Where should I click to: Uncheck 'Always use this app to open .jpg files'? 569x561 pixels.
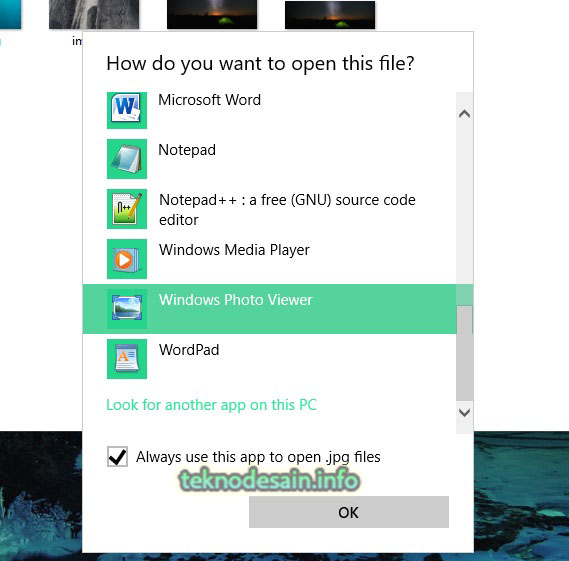(x=118, y=456)
